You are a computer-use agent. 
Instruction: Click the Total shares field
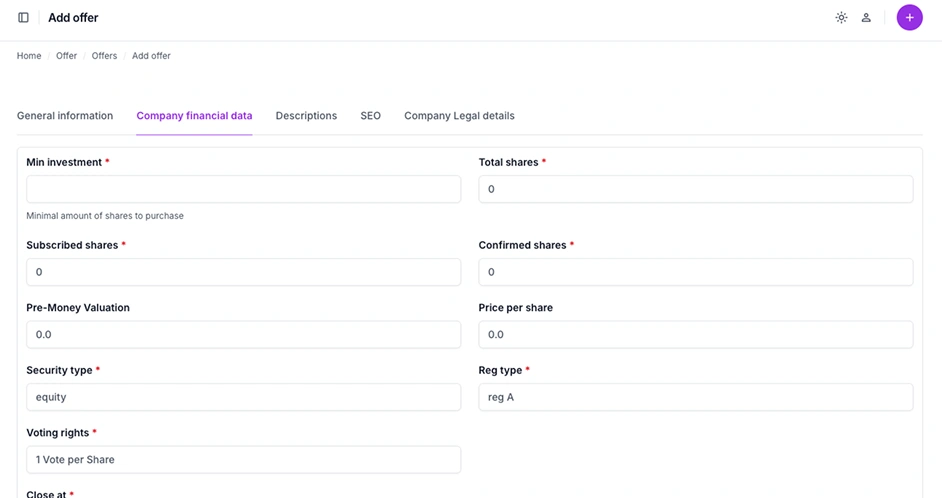[x=695, y=189]
